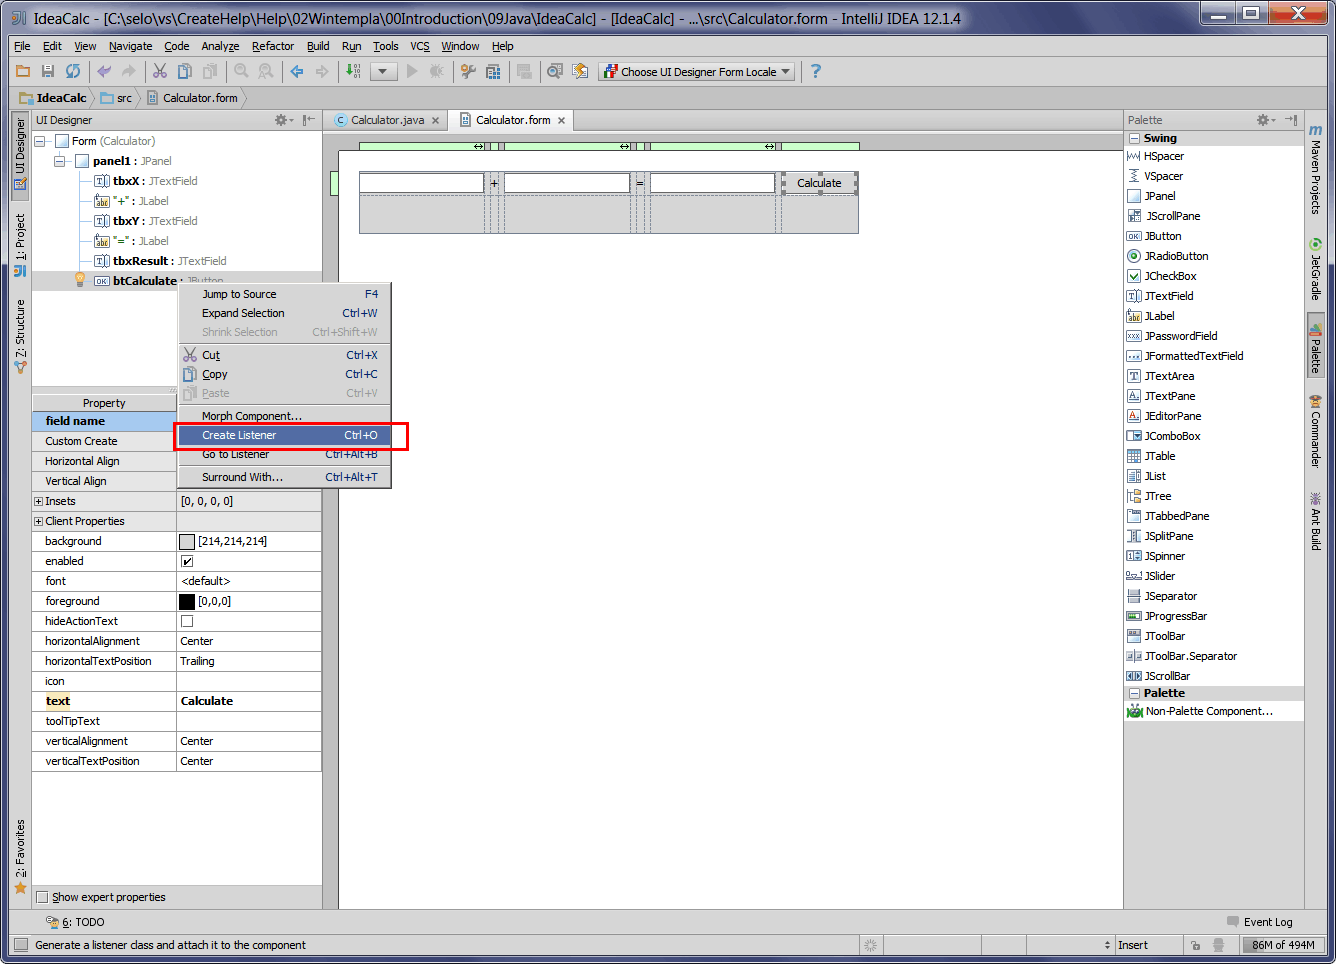Choose Surround With from context menu
The width and height of the screenshot is (1336, 964).
tap(284, 477)
